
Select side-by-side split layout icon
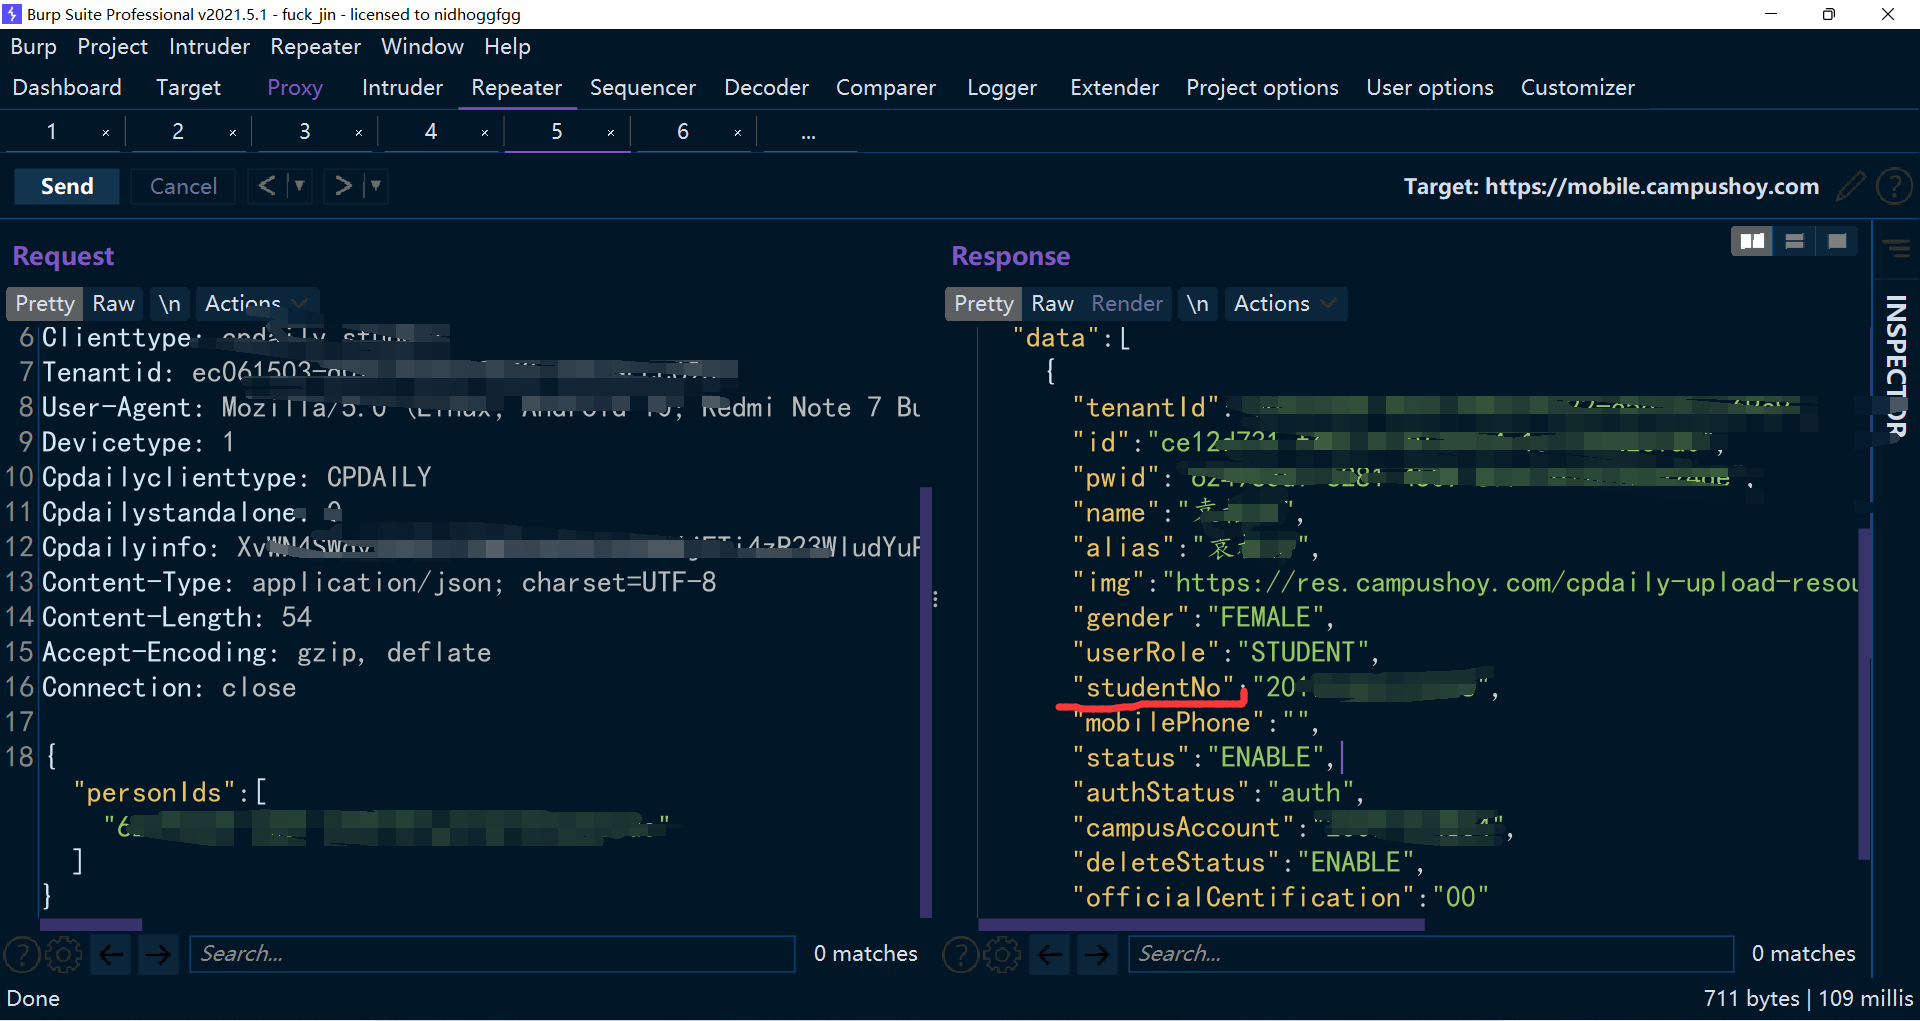coord(1751,241)
